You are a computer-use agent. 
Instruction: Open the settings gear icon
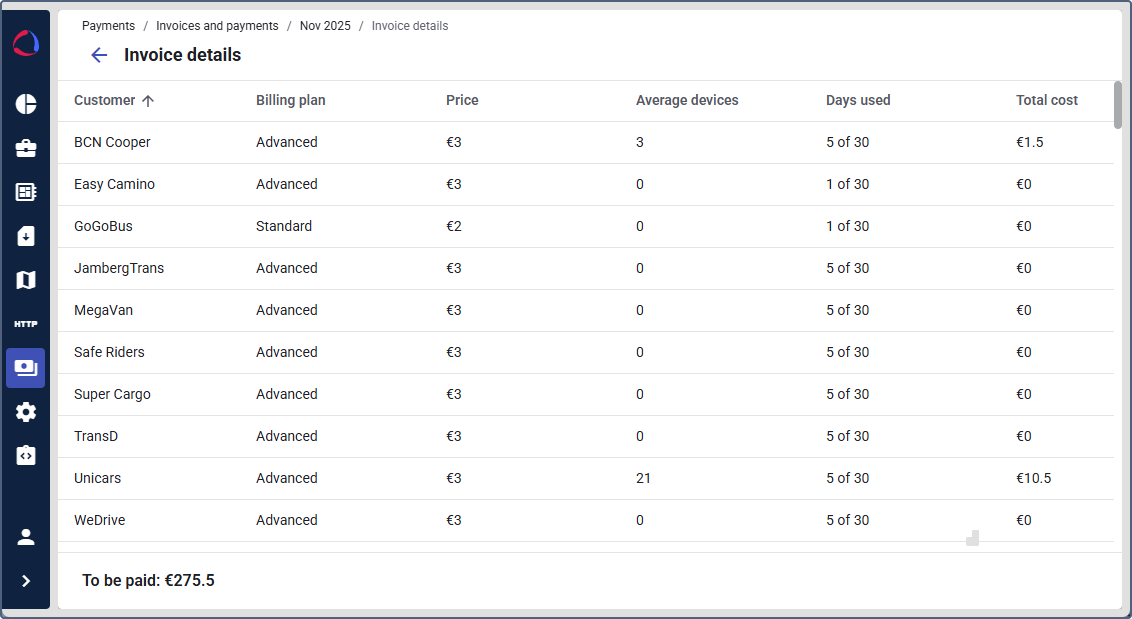[x=26, y=412]
